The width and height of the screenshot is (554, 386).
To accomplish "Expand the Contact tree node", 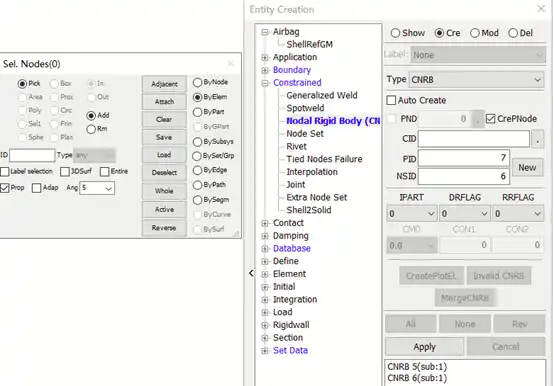I will (265, 223).
